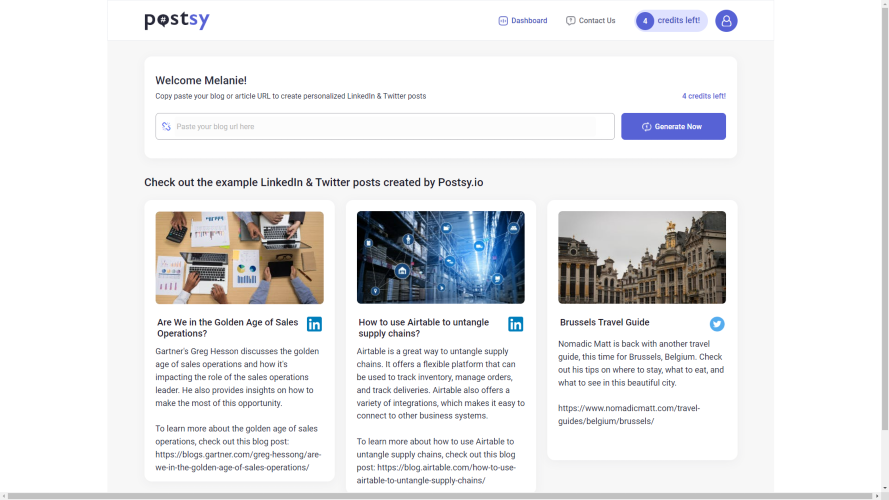
Task: Open the blogs.gartner.com link
Action: pos(238,461)
